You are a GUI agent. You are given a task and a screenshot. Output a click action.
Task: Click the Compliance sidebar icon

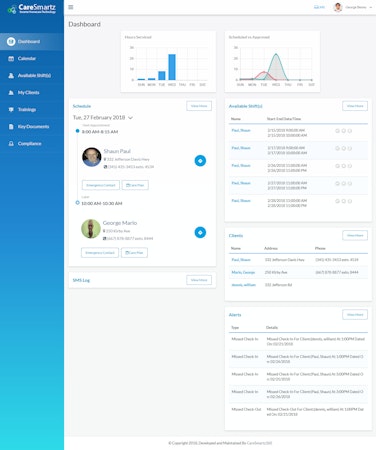pyautogui.click(x=11, y=144)
